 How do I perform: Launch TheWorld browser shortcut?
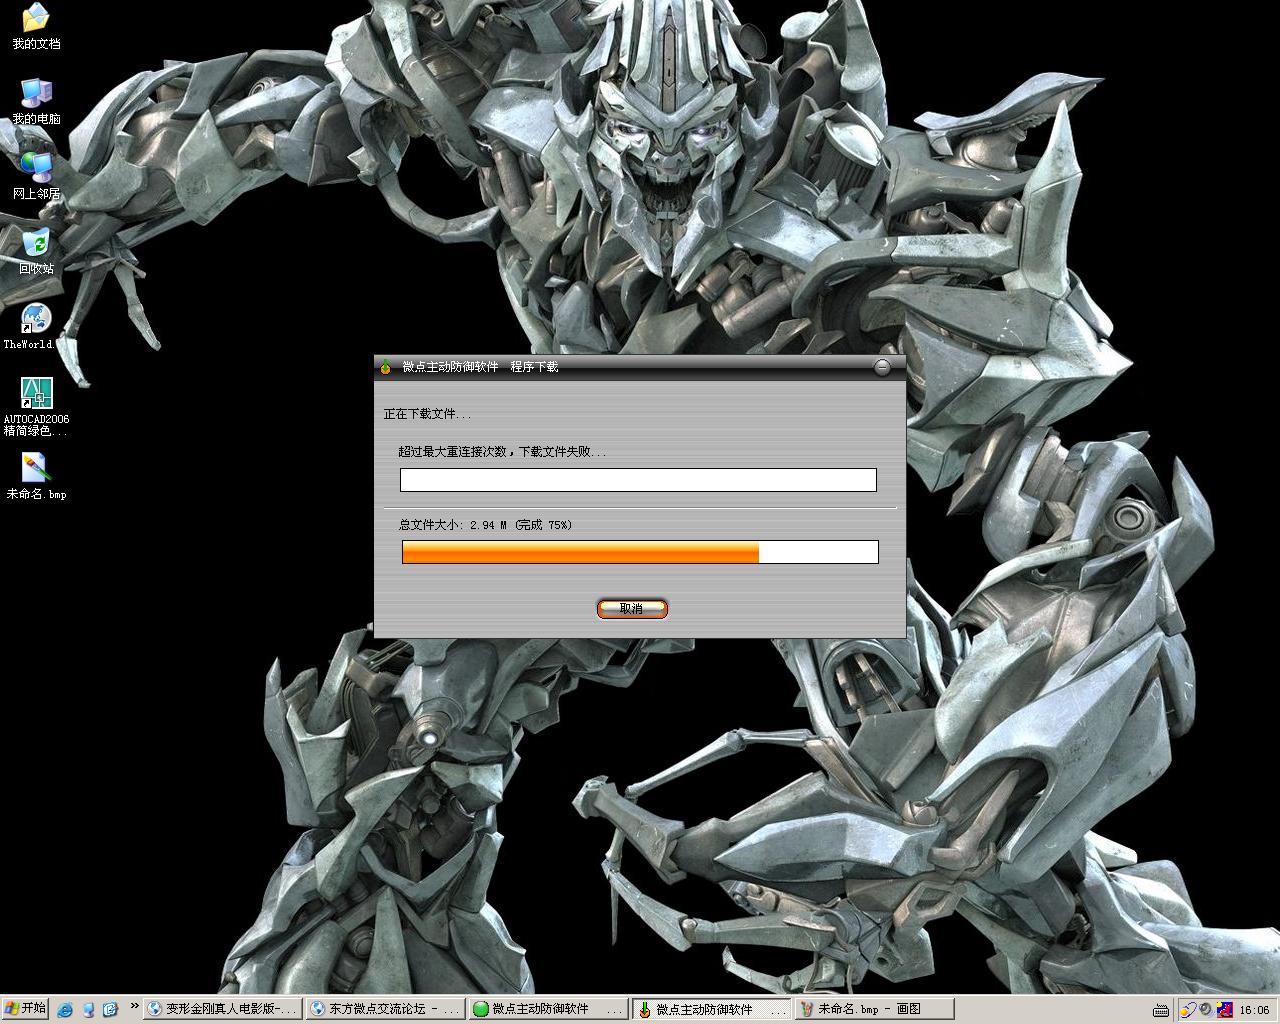[x=36, y=327]
